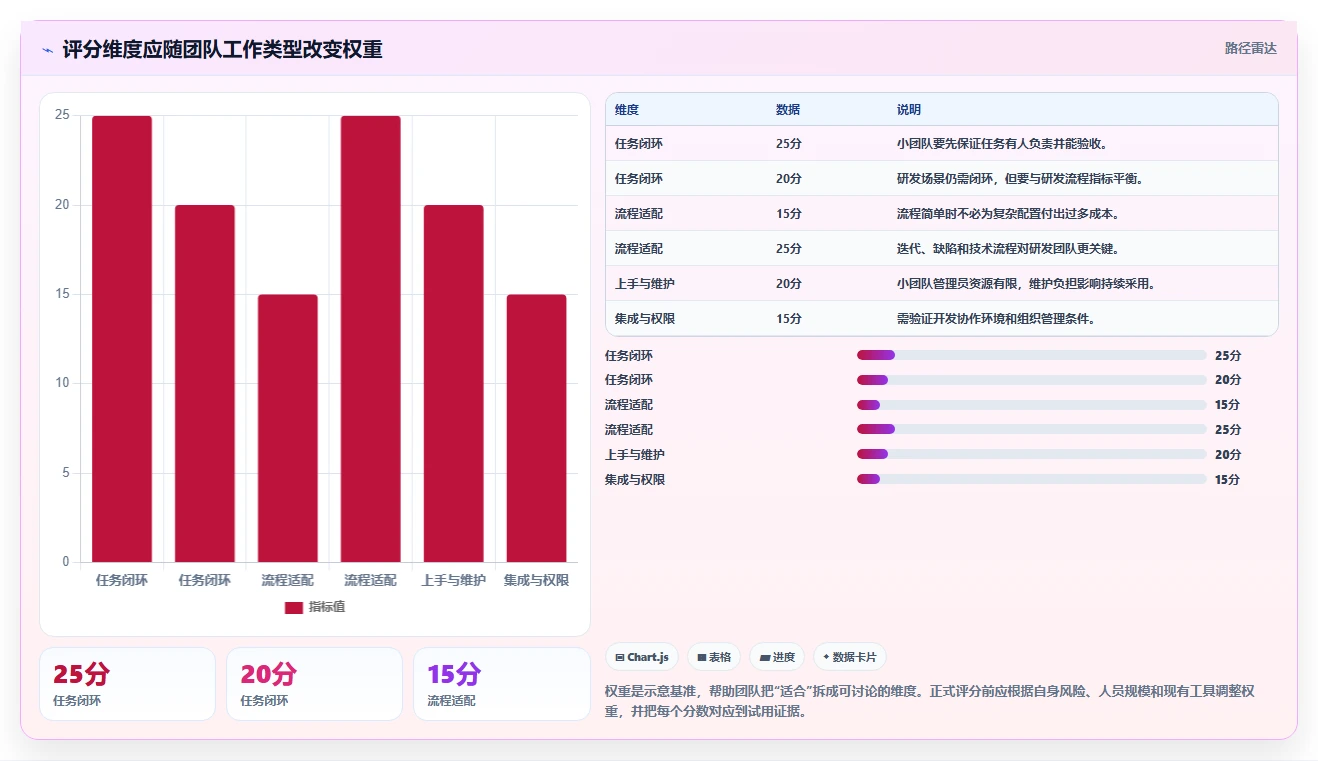This screenshot has width=1318, height=761.
Task: Click the lightning icon beside the page title
Action: coord(47,50)
